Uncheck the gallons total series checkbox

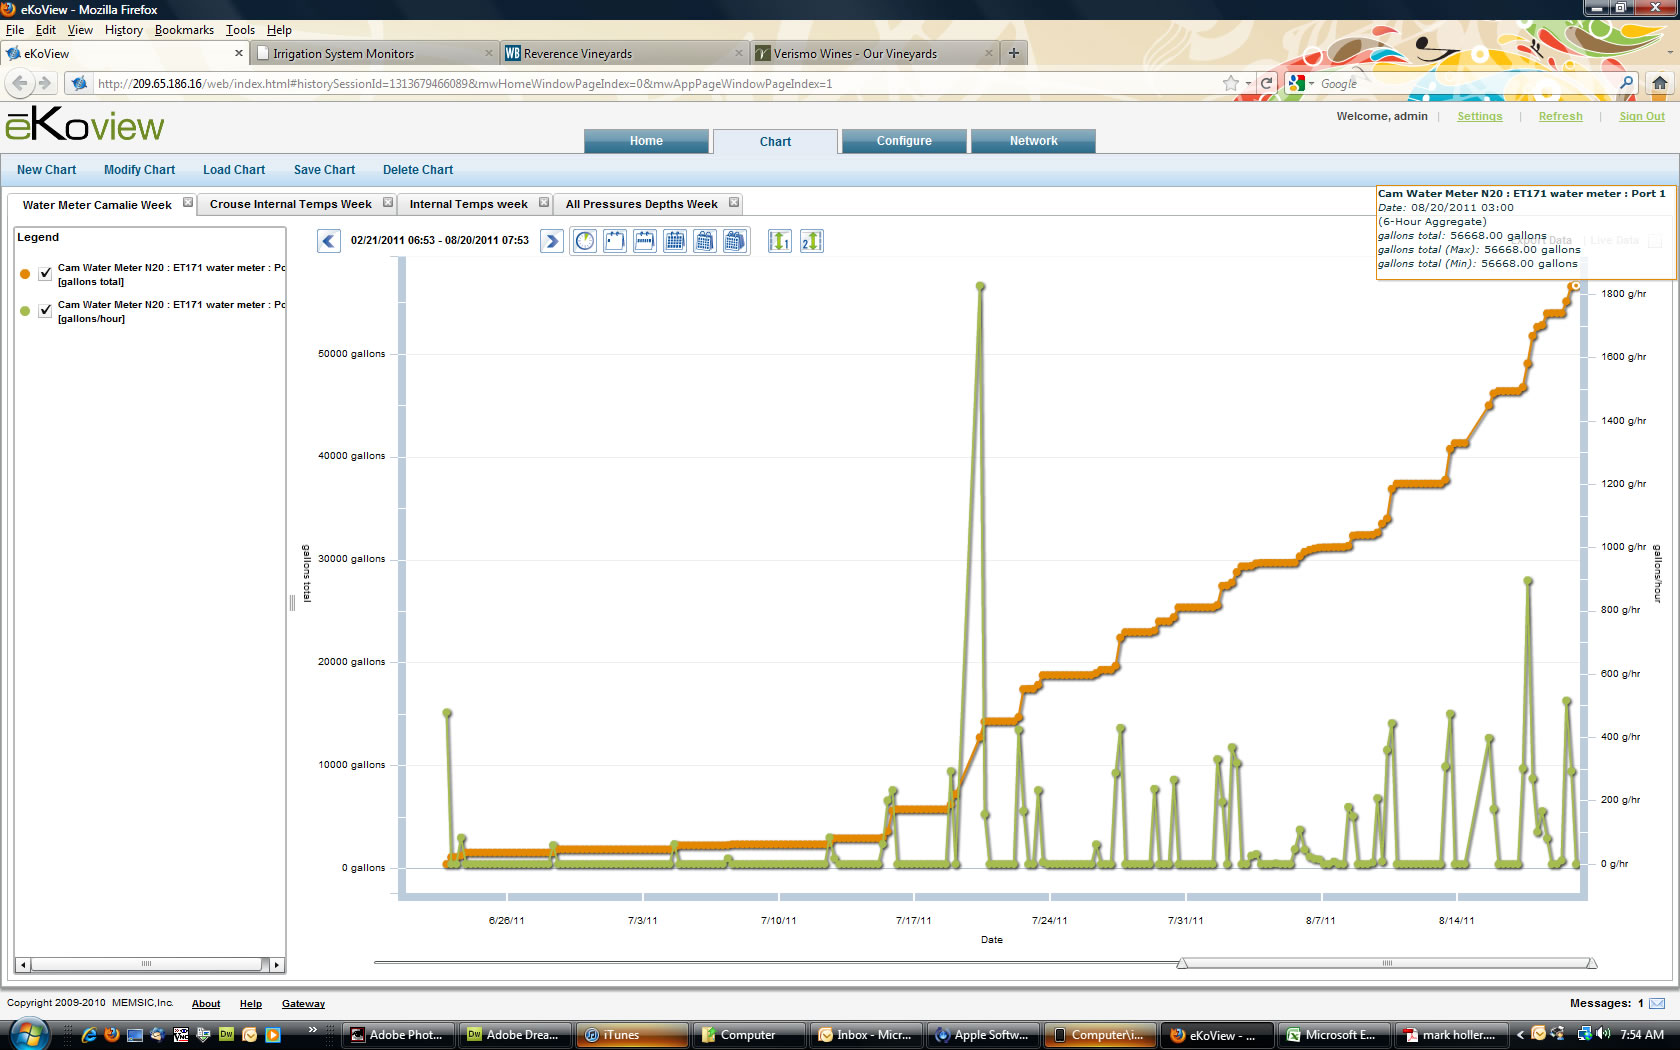pos(45,274)
